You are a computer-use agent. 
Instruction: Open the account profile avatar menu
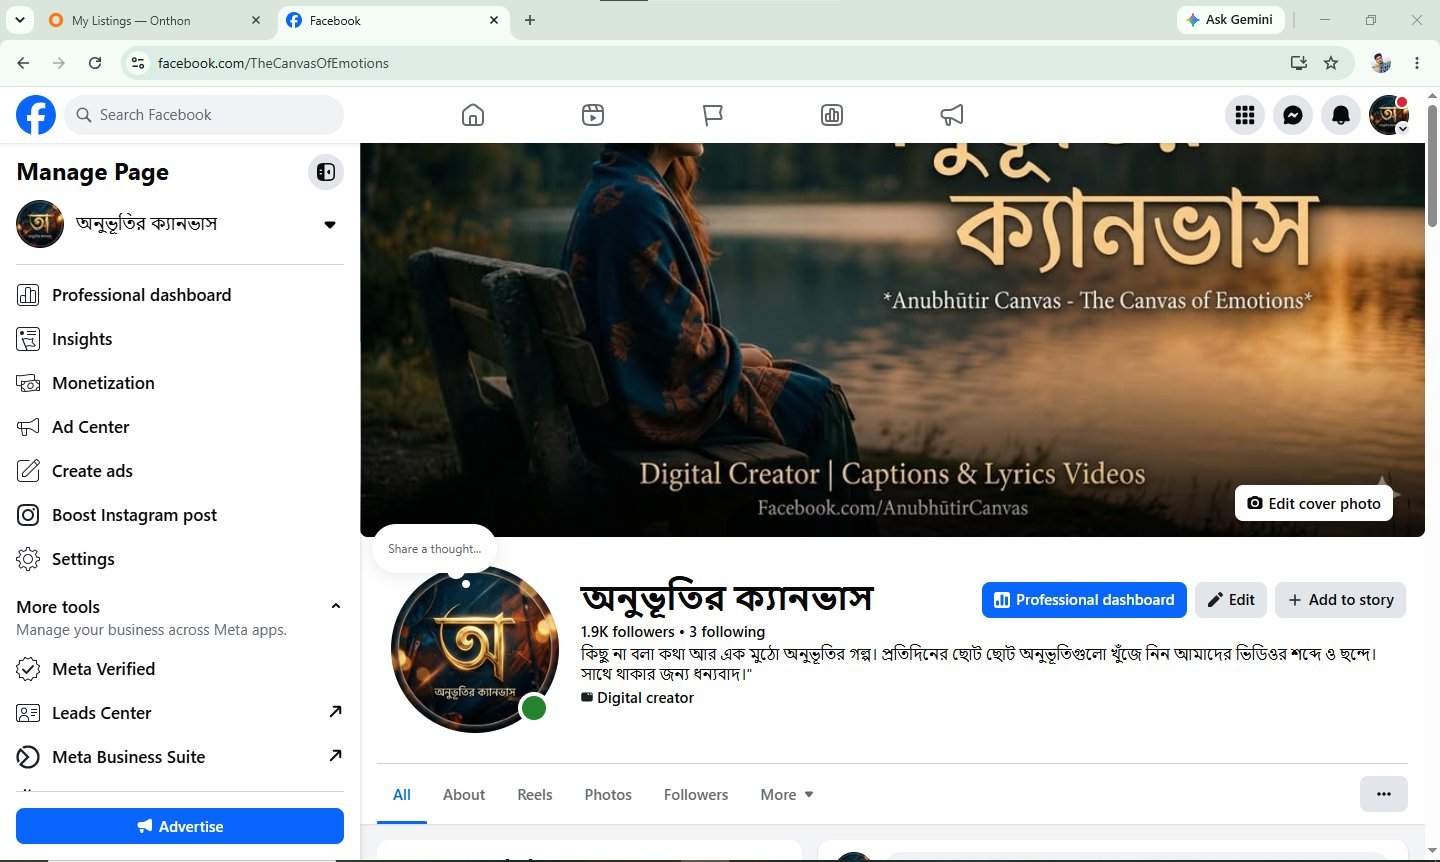(x=1389, y=115)
